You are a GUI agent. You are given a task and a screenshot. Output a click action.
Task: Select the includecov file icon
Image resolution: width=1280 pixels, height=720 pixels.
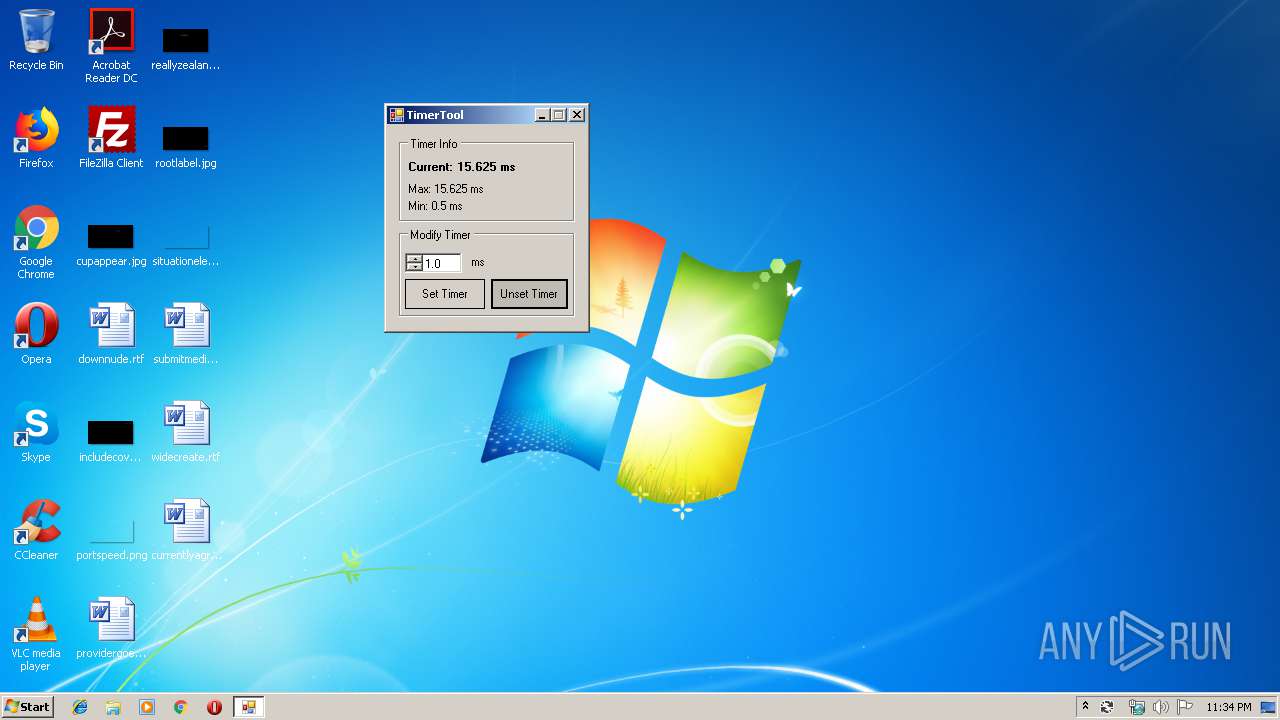tap(111, 439)
